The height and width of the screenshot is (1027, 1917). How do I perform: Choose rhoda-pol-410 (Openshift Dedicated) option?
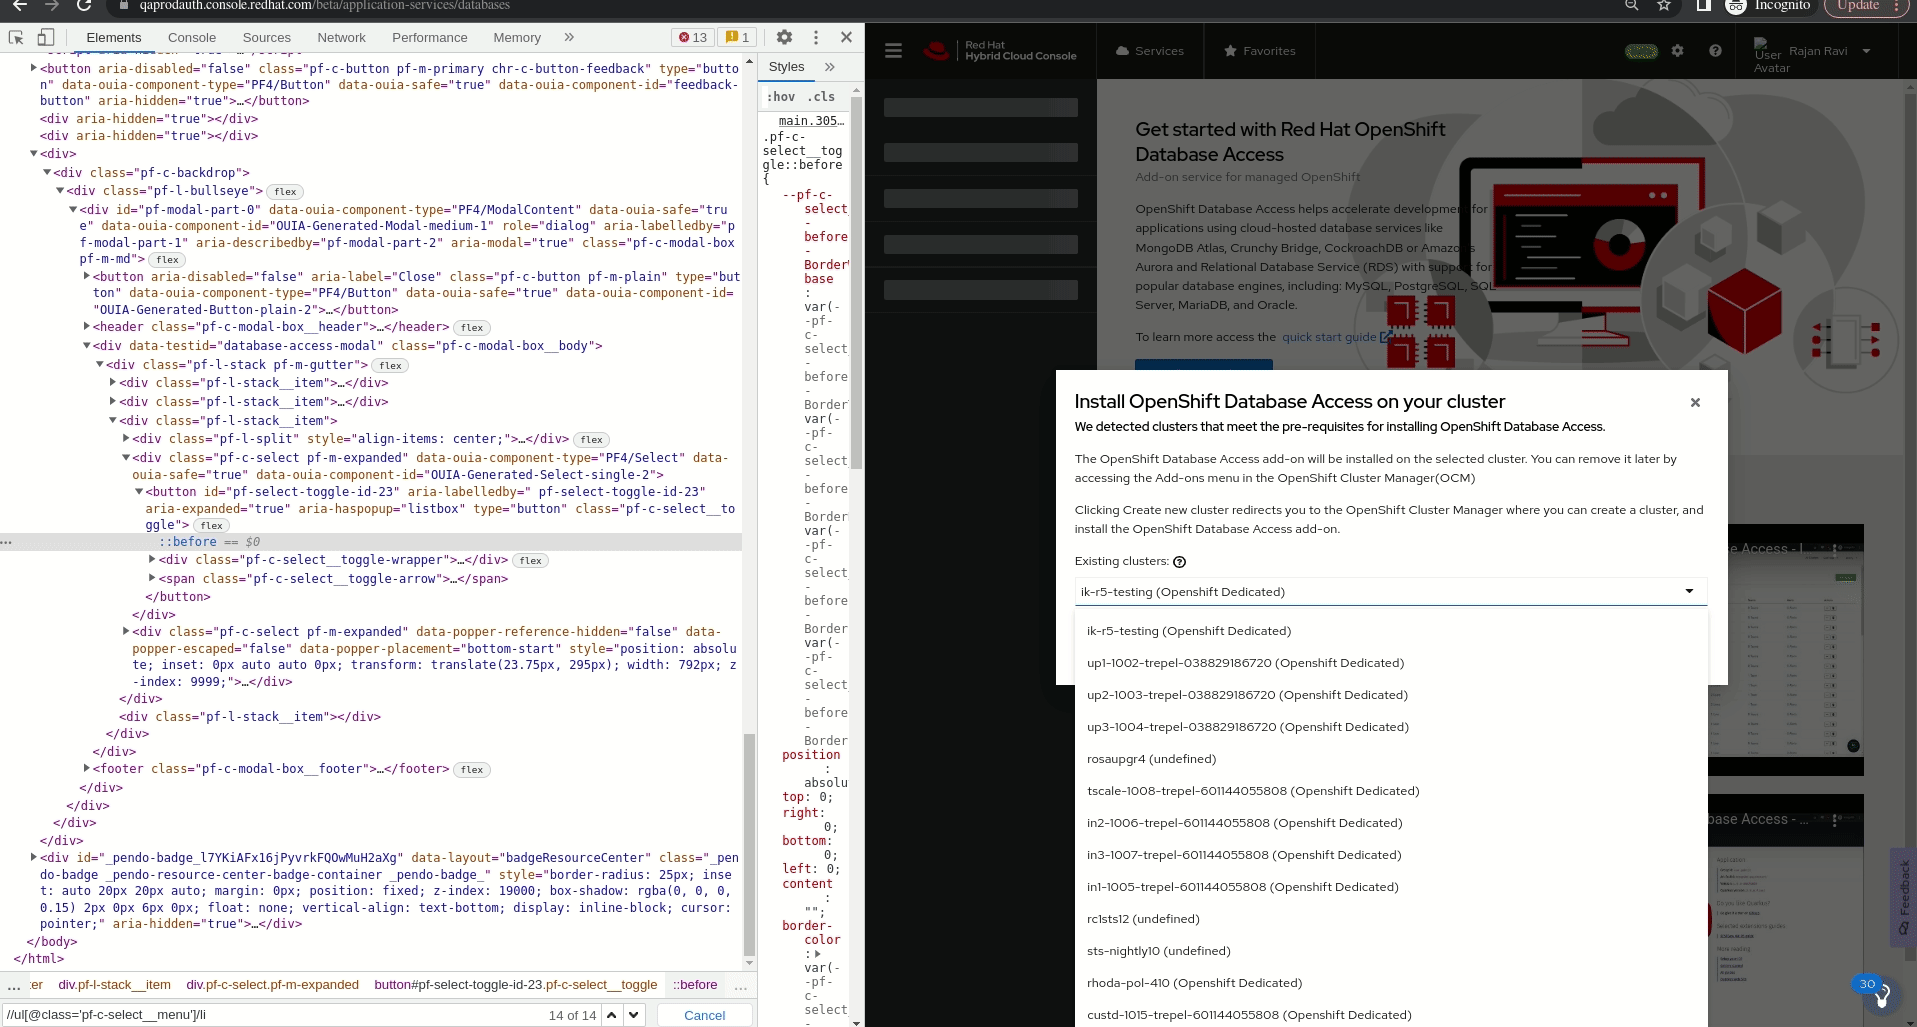click(x=1391, y=983)
